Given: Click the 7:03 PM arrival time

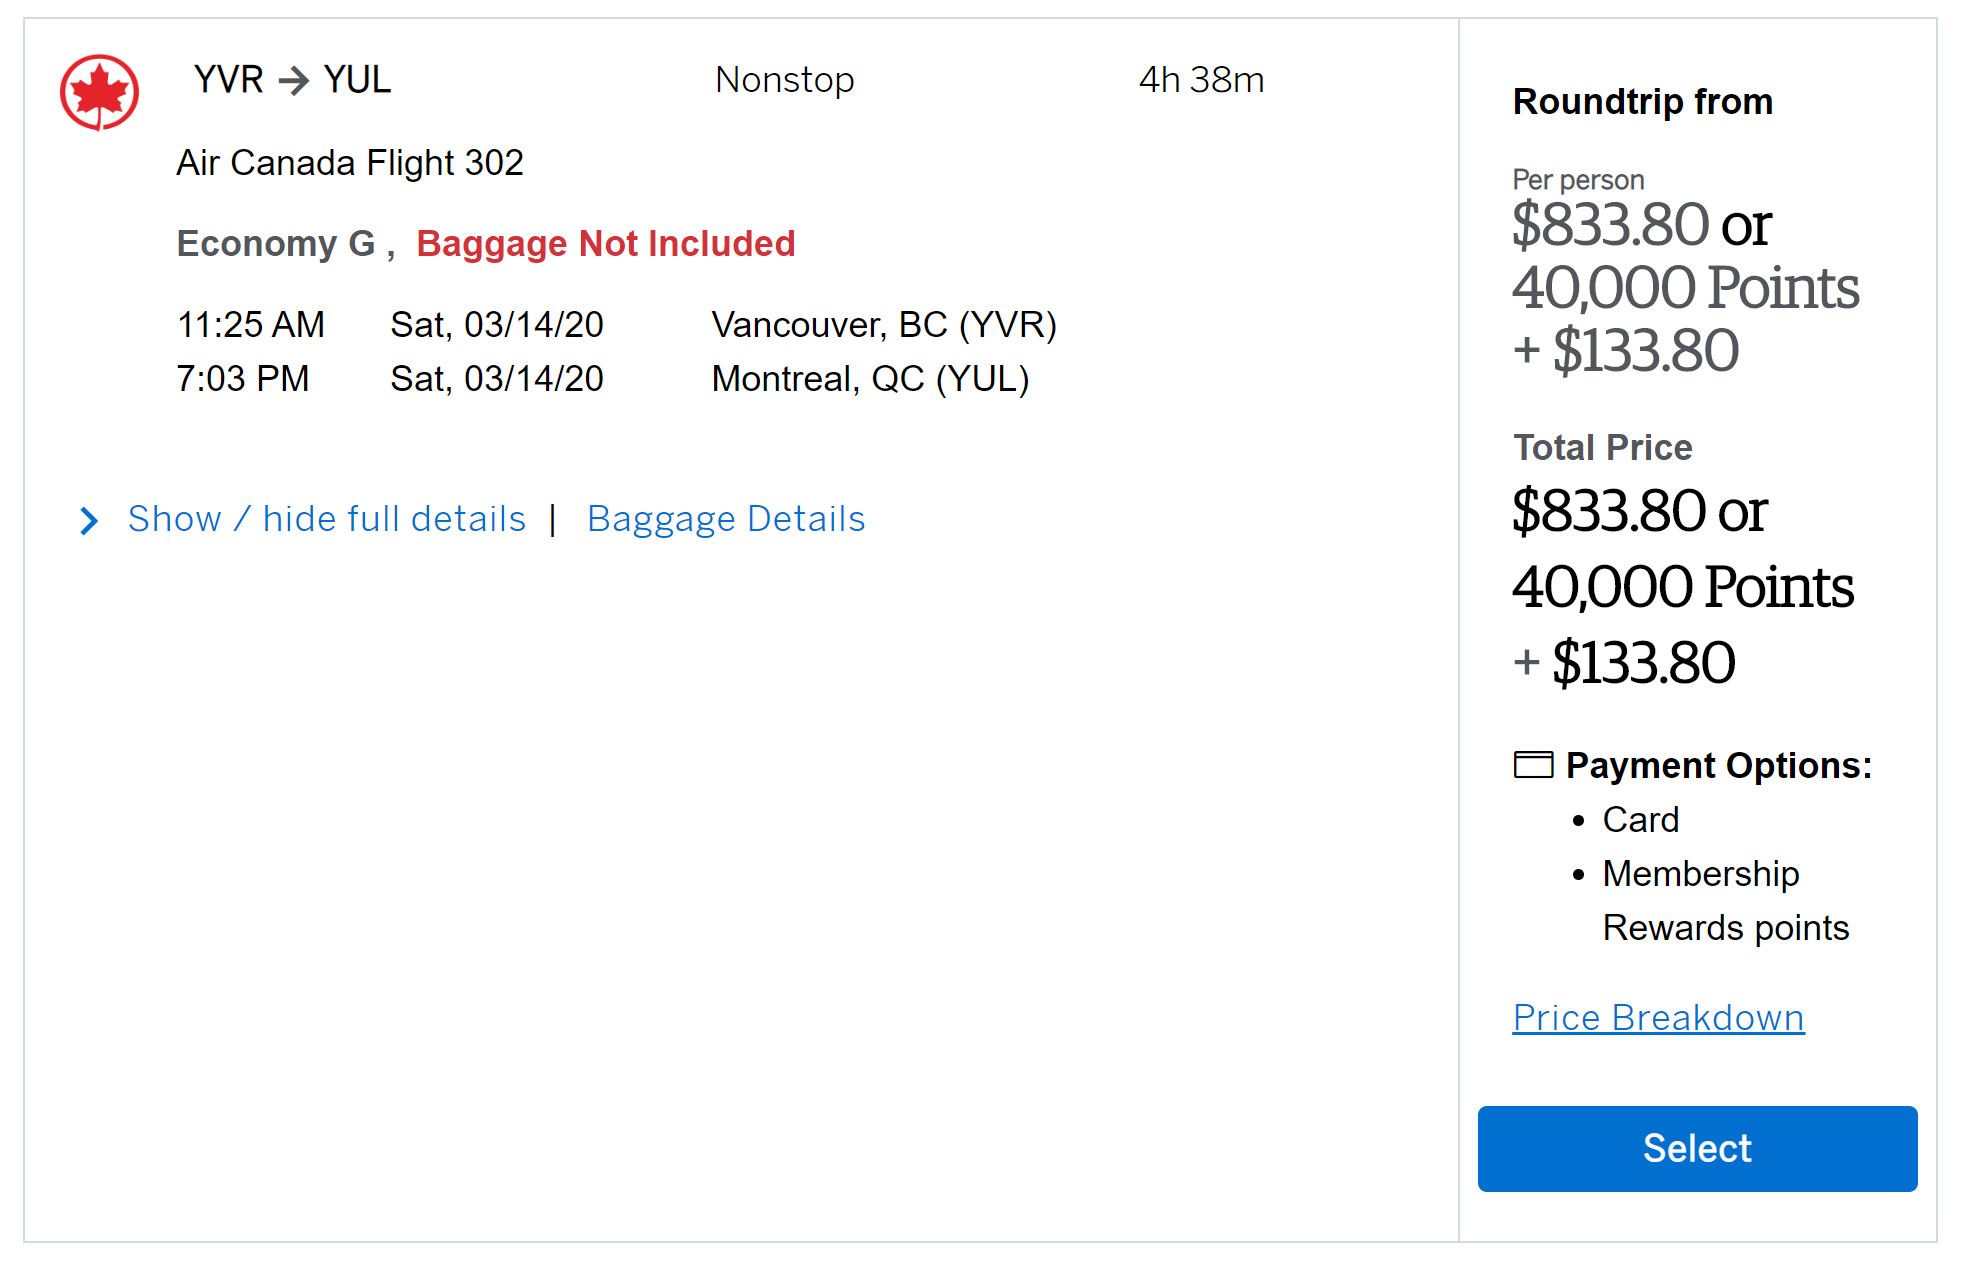Looking at the screenshot, I should 243,379.
